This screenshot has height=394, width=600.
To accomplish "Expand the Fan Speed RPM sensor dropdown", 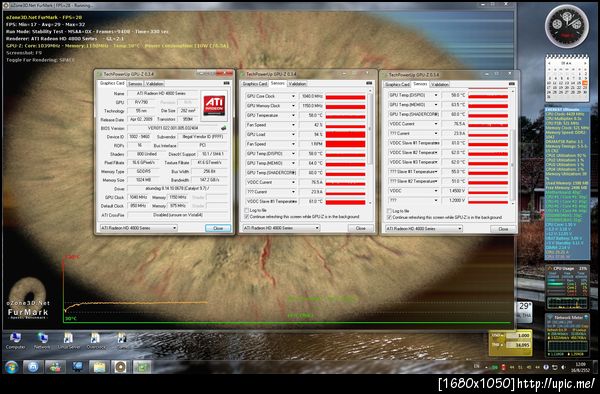I will (x=293, y=144).
